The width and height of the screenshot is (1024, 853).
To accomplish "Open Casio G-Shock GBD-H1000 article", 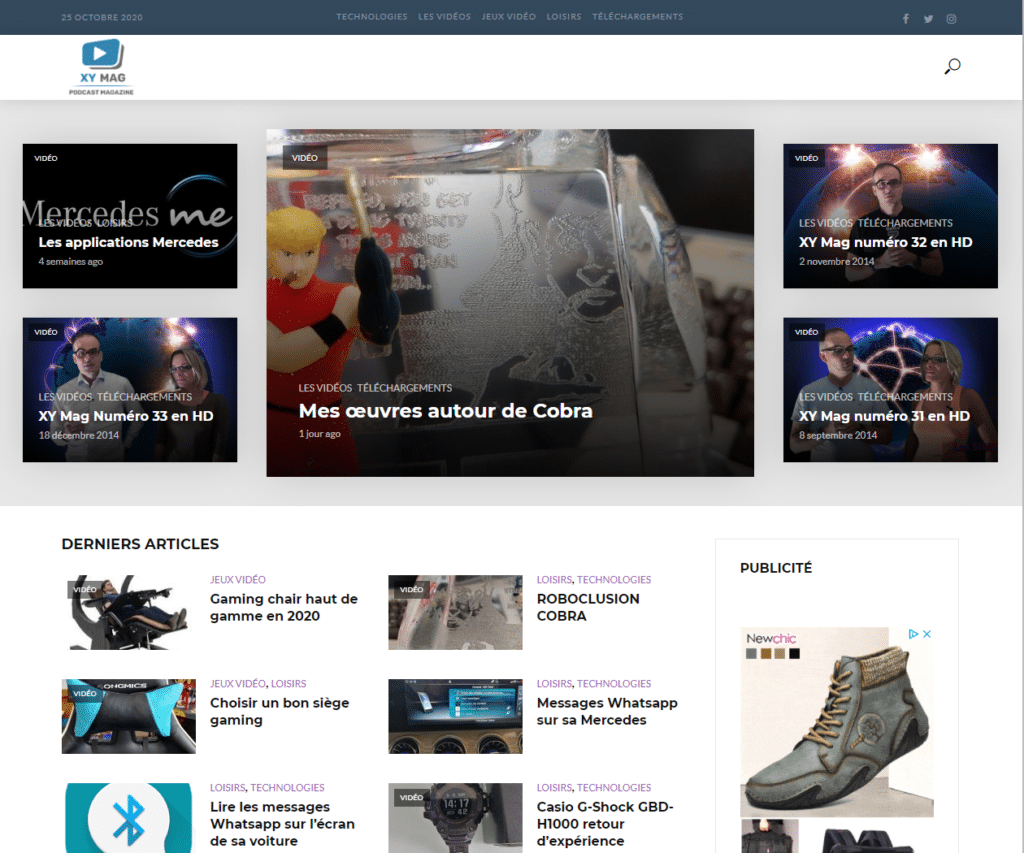I will [x=605, y=824].
